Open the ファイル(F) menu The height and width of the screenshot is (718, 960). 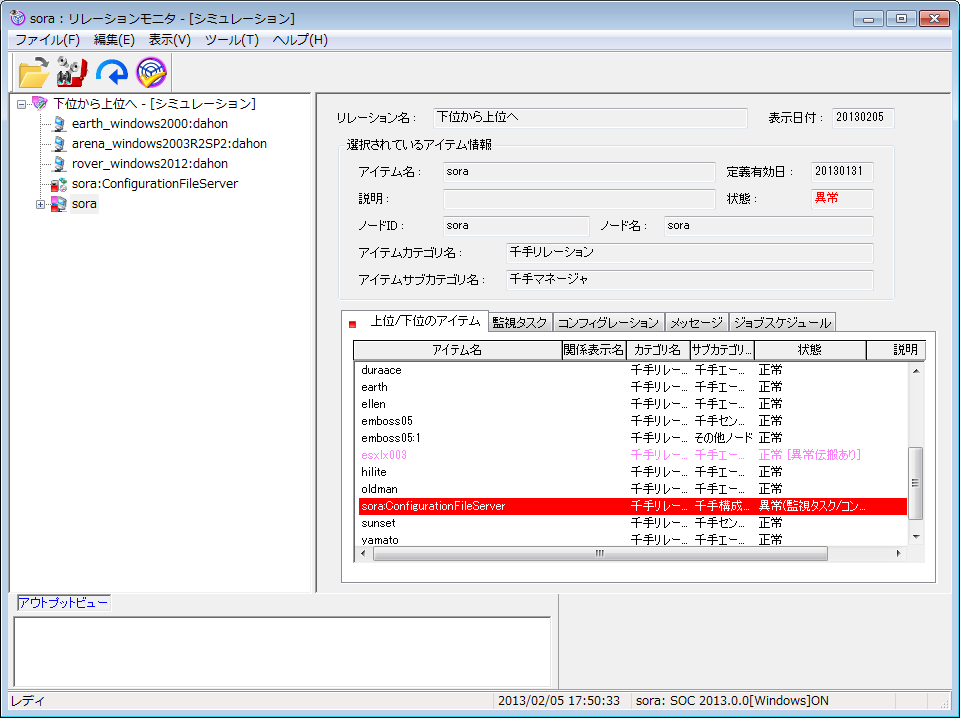[48, 40]
